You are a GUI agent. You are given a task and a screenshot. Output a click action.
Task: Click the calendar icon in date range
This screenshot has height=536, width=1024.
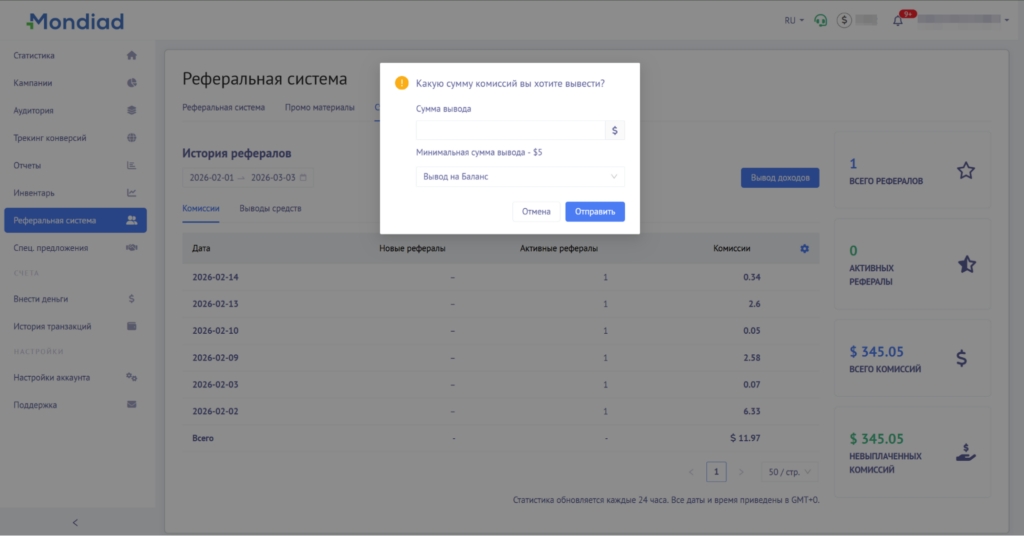pyautogui.click(x=303, y=177)
